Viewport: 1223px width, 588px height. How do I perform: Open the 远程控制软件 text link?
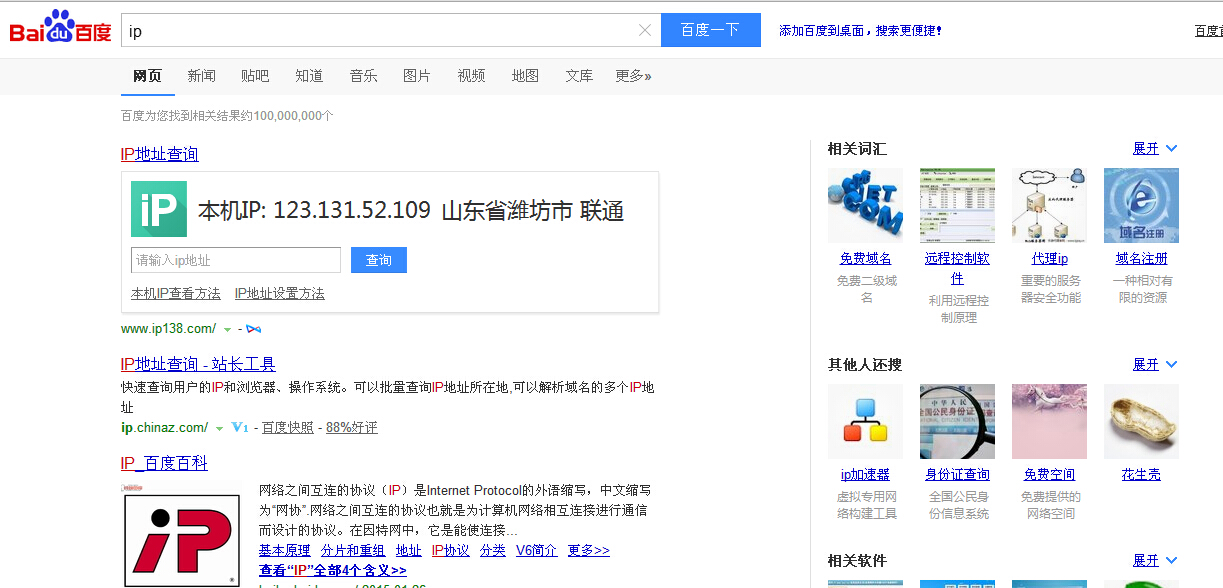(x=957, y=268)
